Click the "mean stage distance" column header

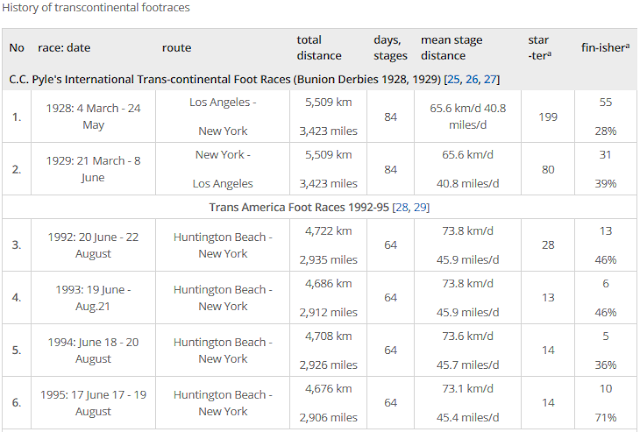pos(452,48)
